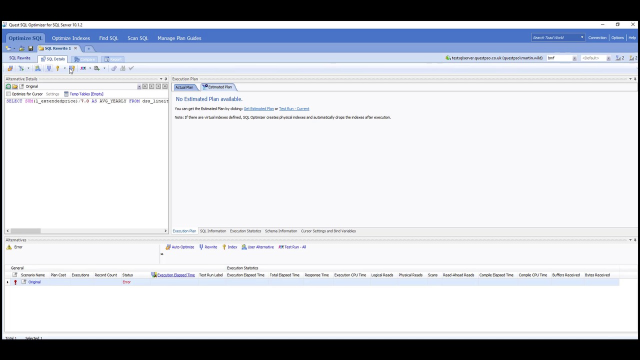Screen dimensions: 640x360
Task: Select the Schema Information bottom tab
Action: coord(281,231)
